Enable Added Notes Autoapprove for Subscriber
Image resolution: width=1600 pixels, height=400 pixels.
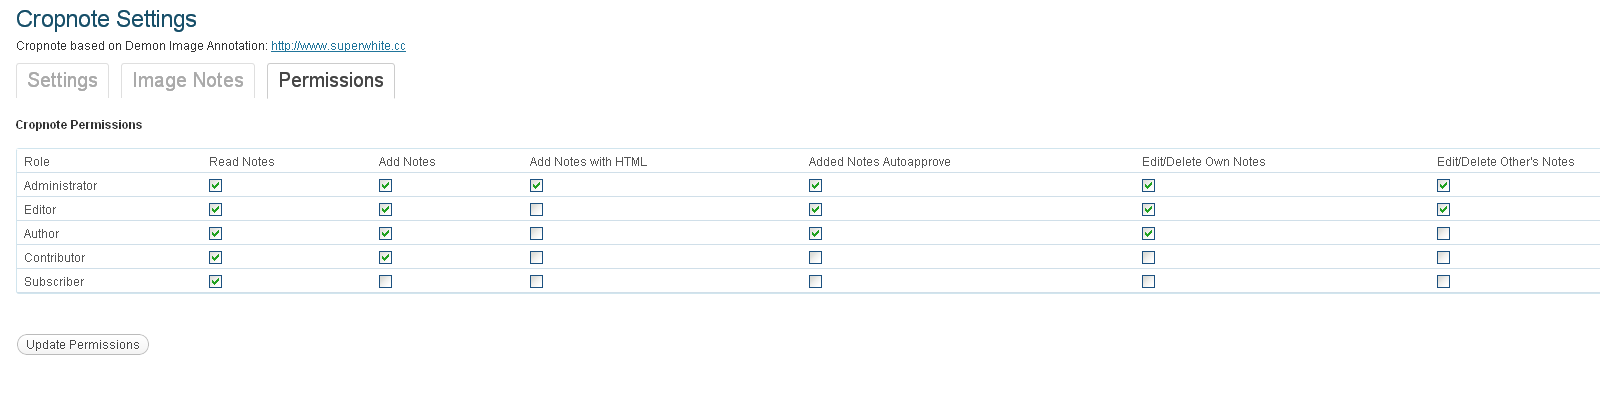click(815, 281)
